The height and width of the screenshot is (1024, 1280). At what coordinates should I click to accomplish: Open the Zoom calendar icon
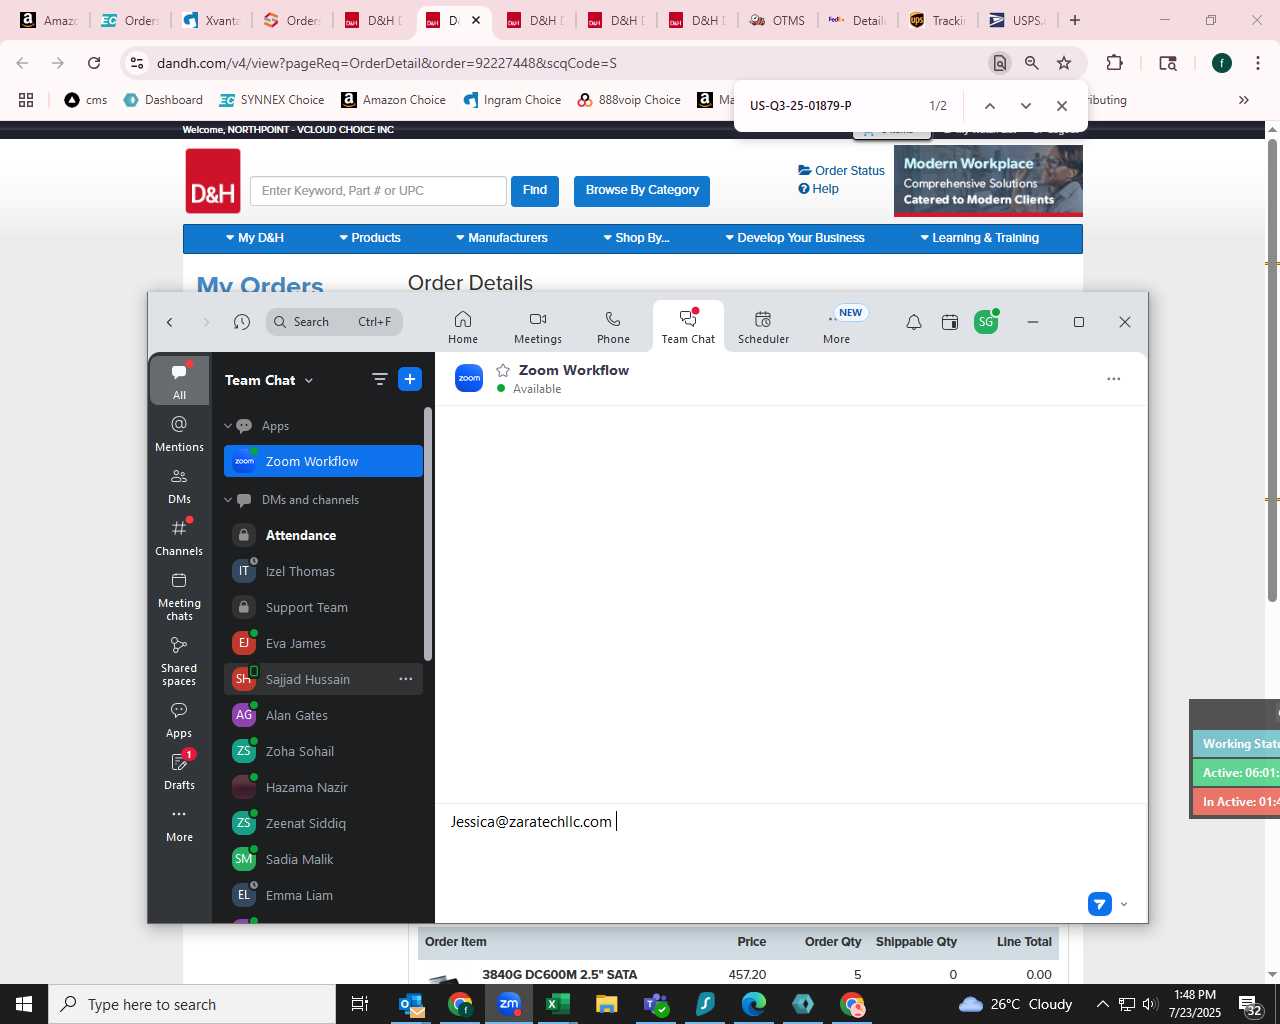pos(950,322)
